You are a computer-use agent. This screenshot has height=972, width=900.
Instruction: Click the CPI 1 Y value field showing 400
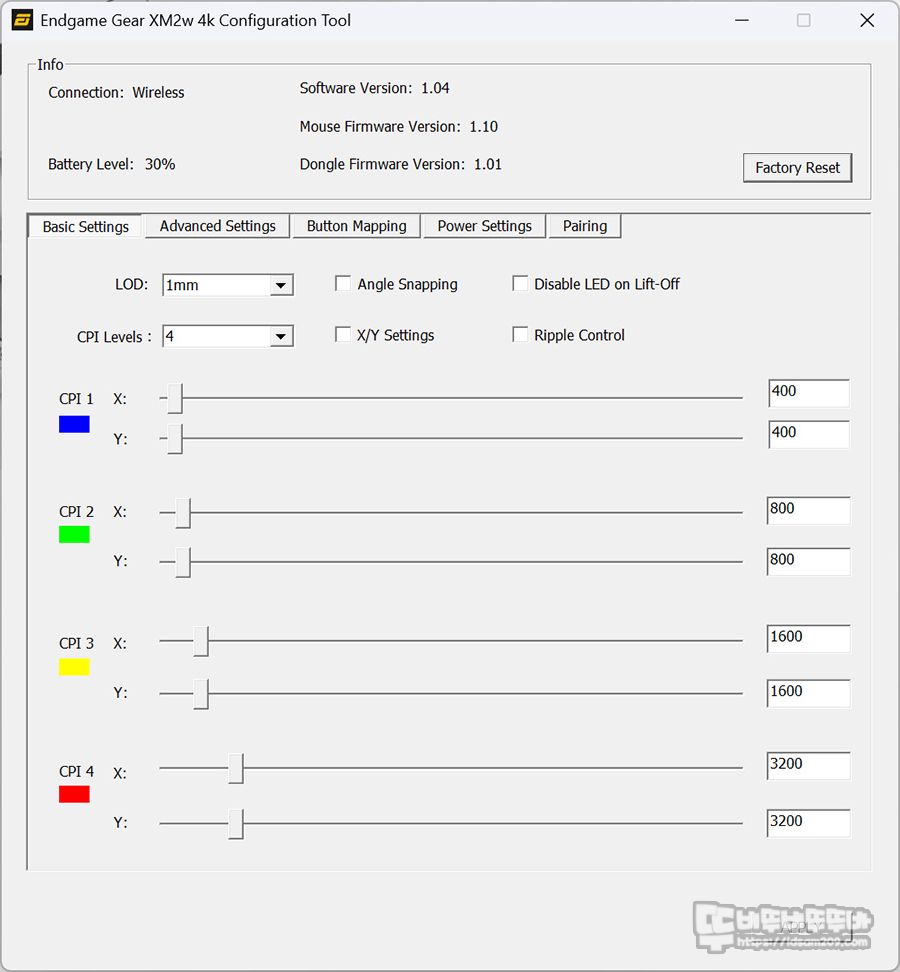809,435
